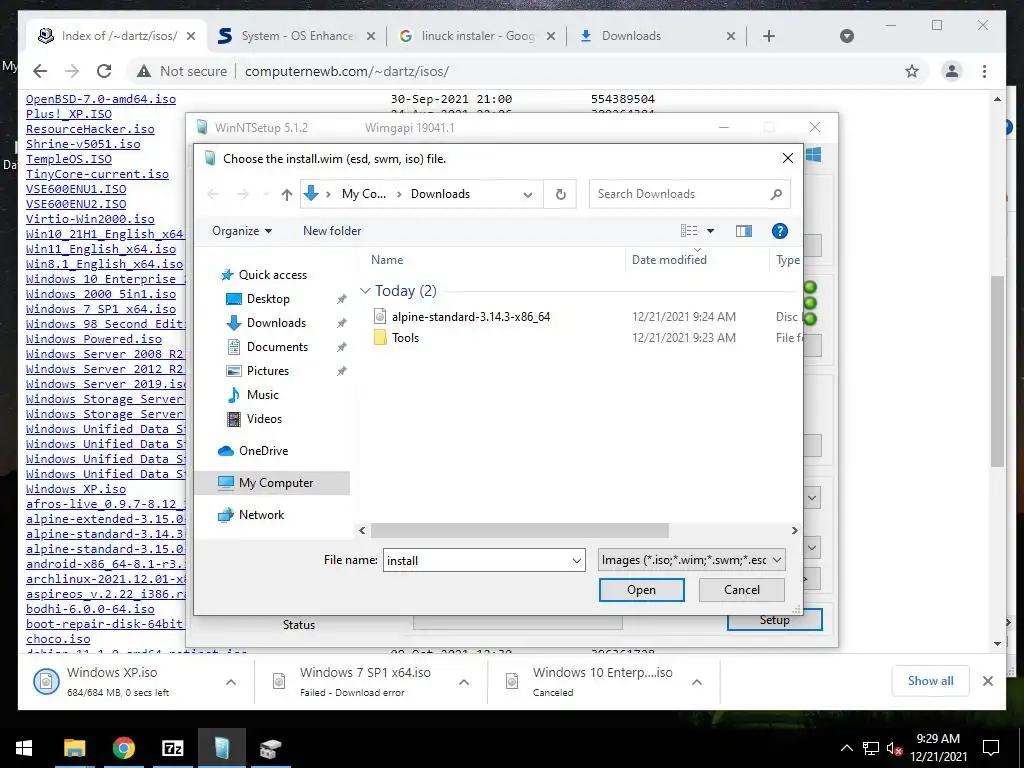The width and height of the screenshot is (1024, 768).
Task: Switch to linuck instaler Google tab
Action: coord(477,36)
